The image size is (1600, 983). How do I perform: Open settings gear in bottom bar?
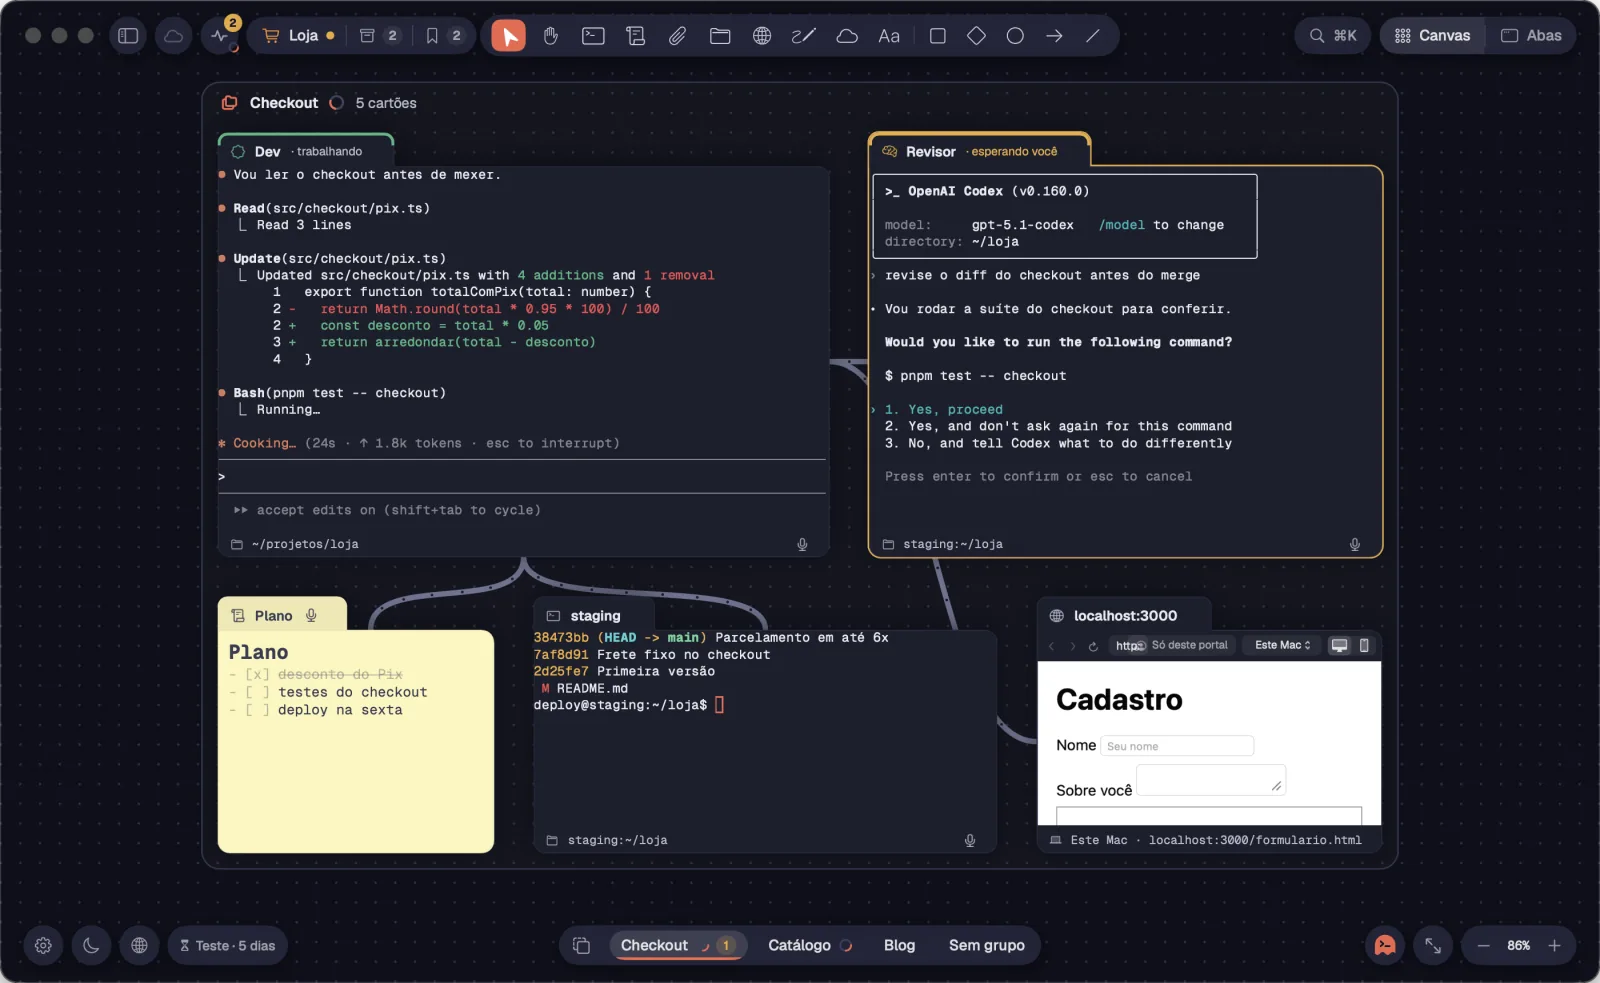pyautogui.click(x=43, y=945)
